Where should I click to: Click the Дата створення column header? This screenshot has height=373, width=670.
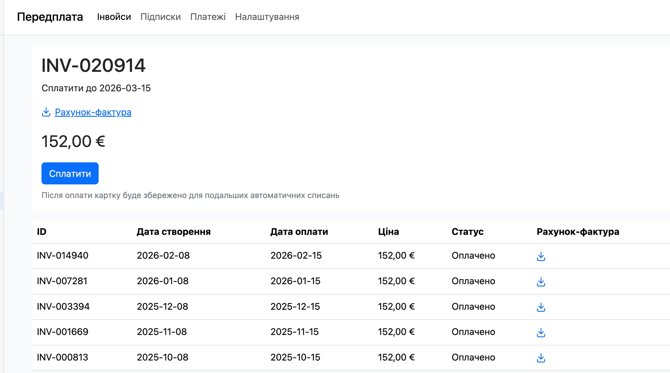(173, 232)
